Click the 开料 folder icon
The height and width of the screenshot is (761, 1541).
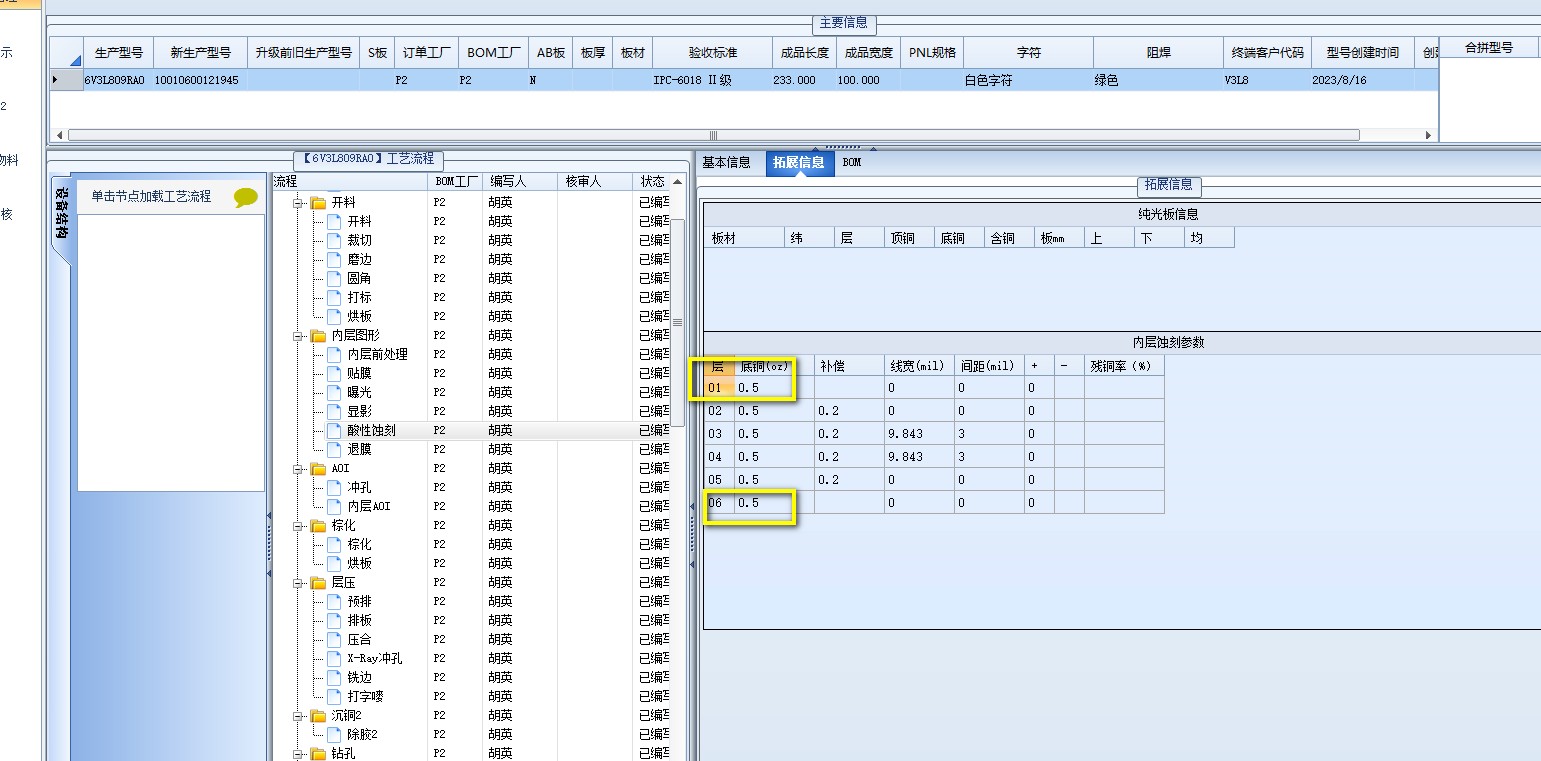click(318, 203)
